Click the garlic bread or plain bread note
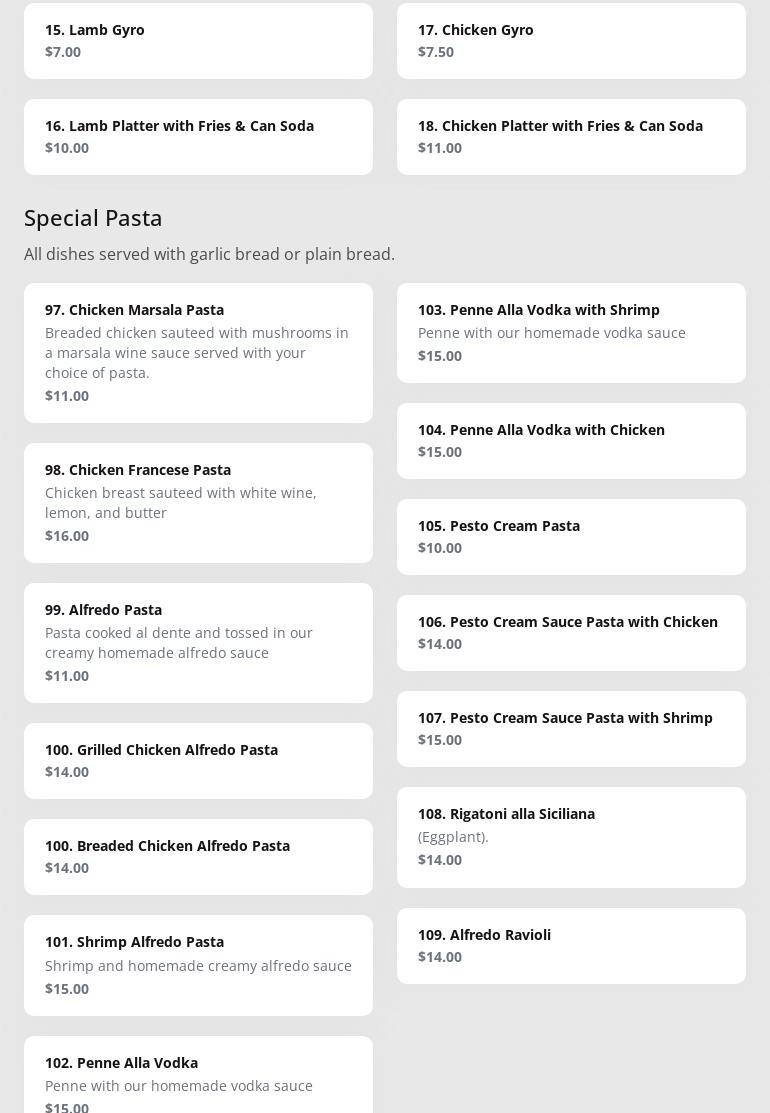 pyautogui.click(x=209, y=254)
